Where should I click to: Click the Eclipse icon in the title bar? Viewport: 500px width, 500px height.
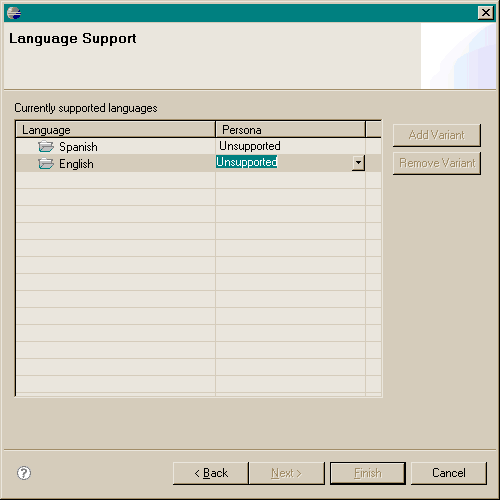[x=14, y=13]
